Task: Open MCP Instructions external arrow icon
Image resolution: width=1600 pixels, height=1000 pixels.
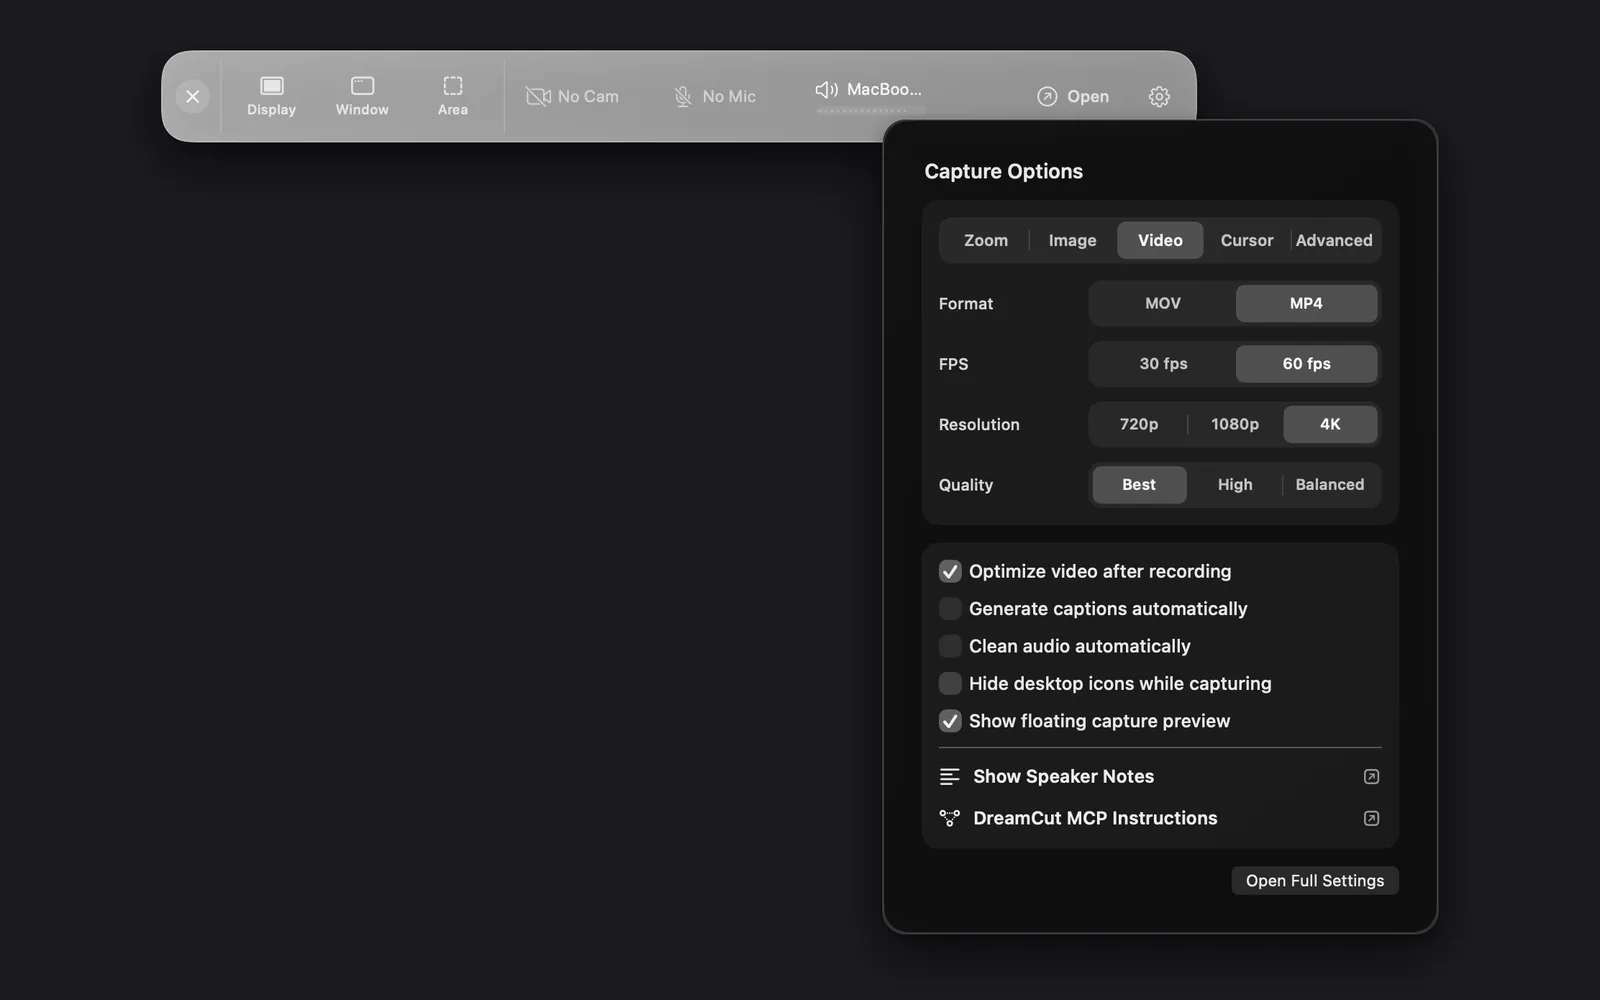Action: point(1371,818)
